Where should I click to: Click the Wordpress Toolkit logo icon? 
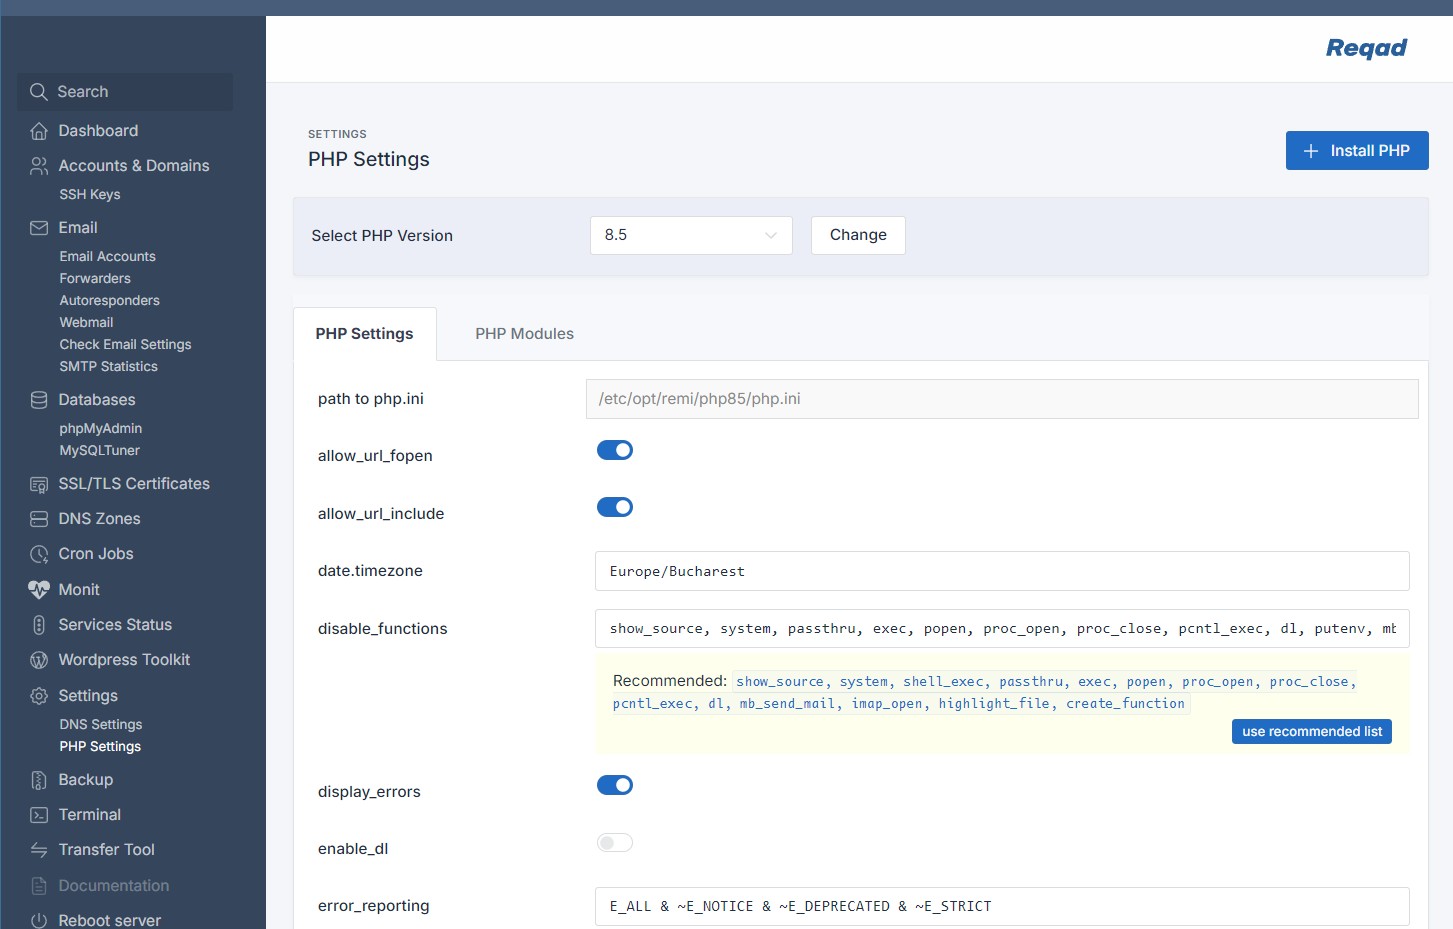39,660
